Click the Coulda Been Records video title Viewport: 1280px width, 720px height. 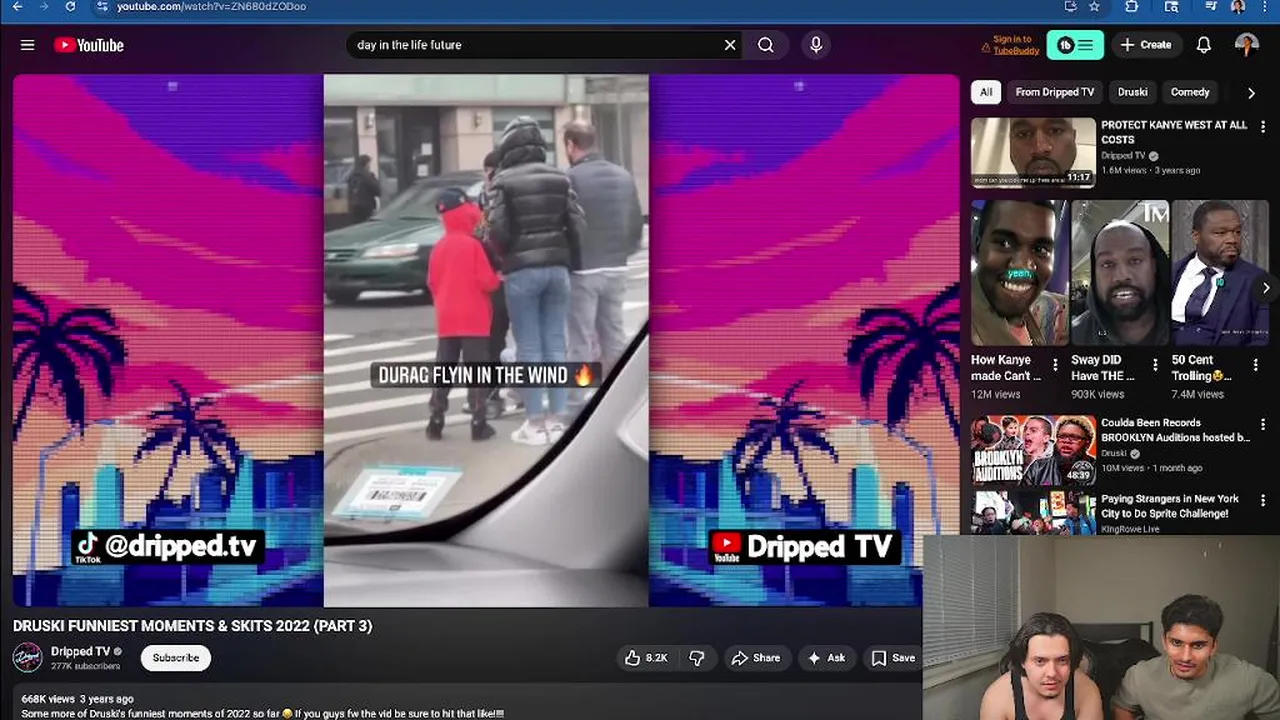[x=1175, y=430]
